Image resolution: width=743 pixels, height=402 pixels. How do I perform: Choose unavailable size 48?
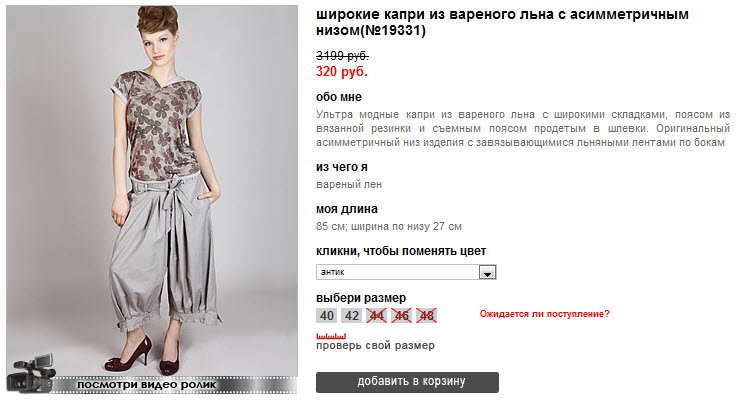[x=426, y=316]
